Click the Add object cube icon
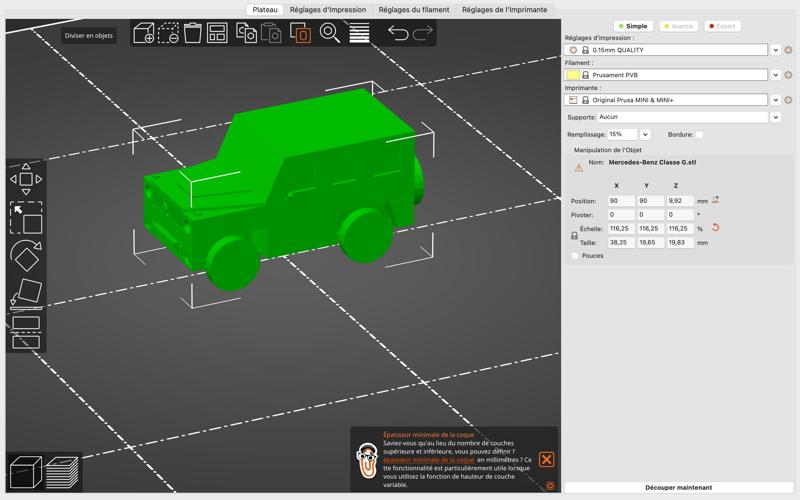This screenshot has width=800, height=500. (x=143, y=33)
